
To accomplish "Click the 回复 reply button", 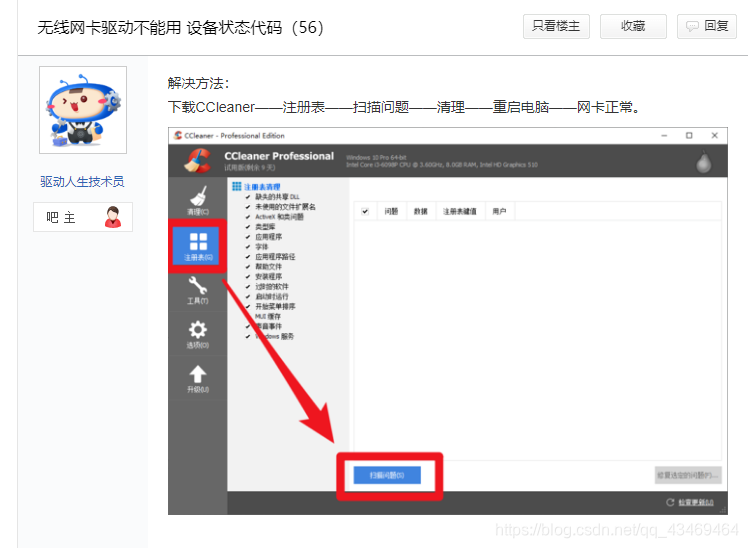I will point(707,26).
